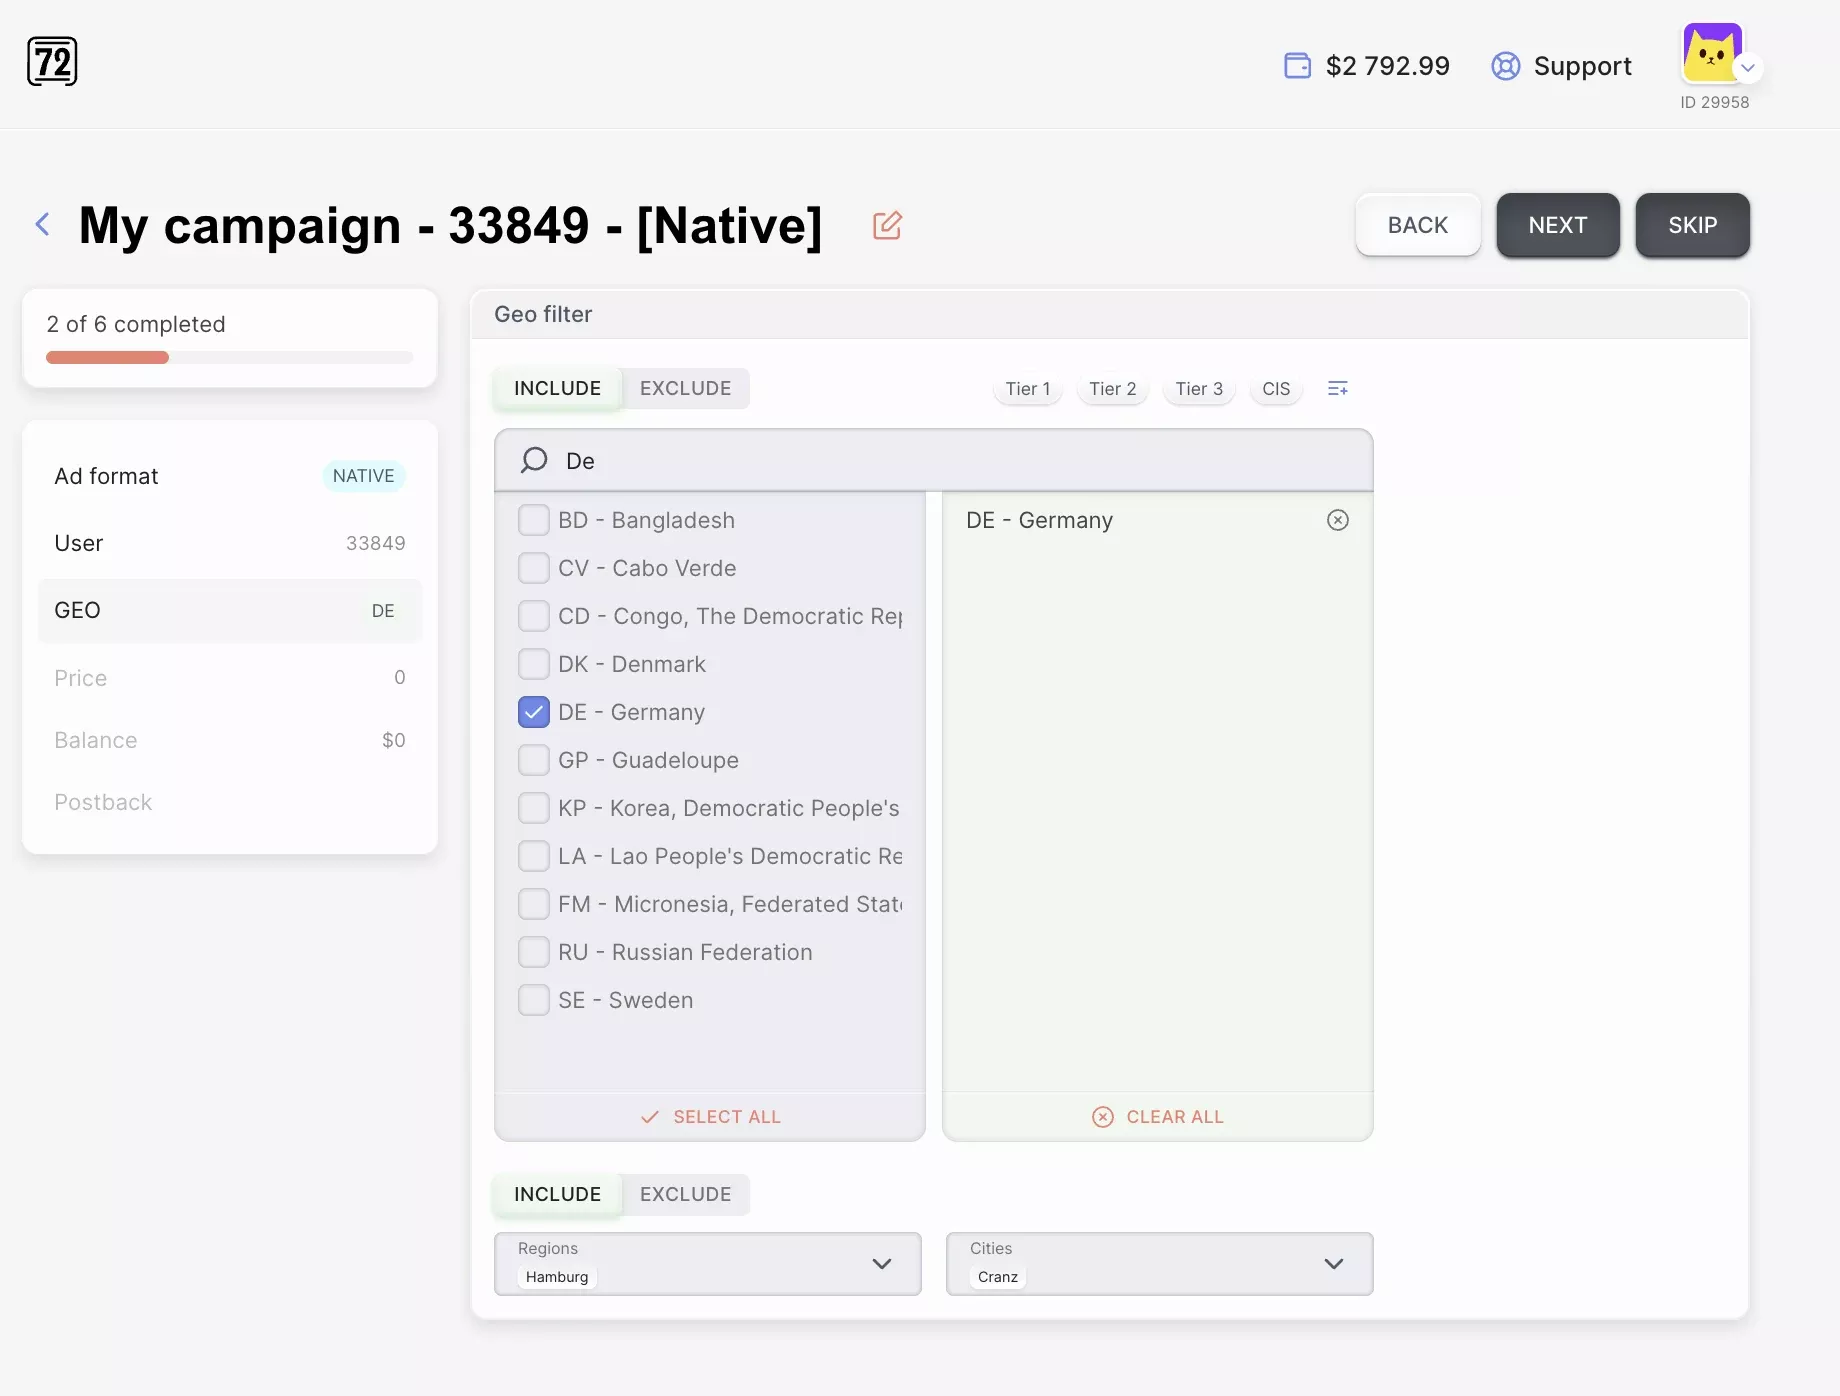This screenshot has width=1840, height=1396.
Task: Click the NEXT button
Action: (1557, 225)
